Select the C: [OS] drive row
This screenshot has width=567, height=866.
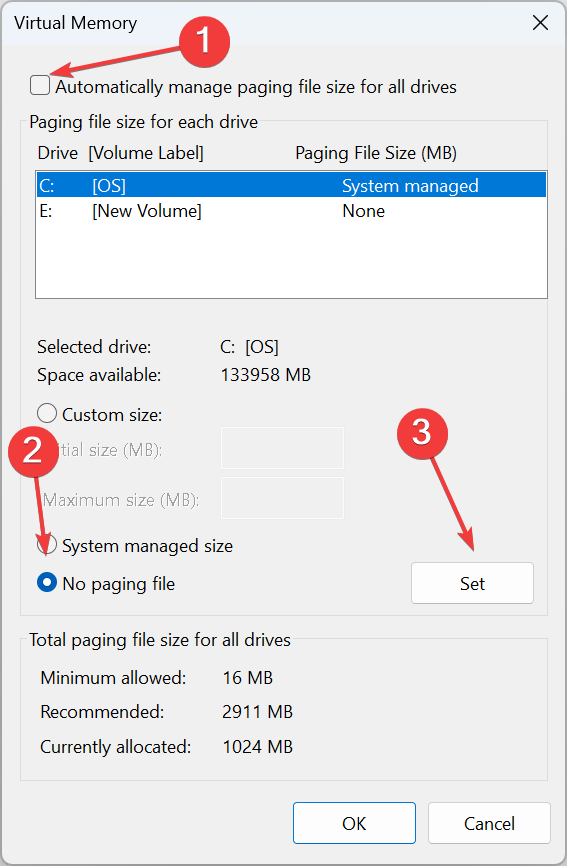292,185
